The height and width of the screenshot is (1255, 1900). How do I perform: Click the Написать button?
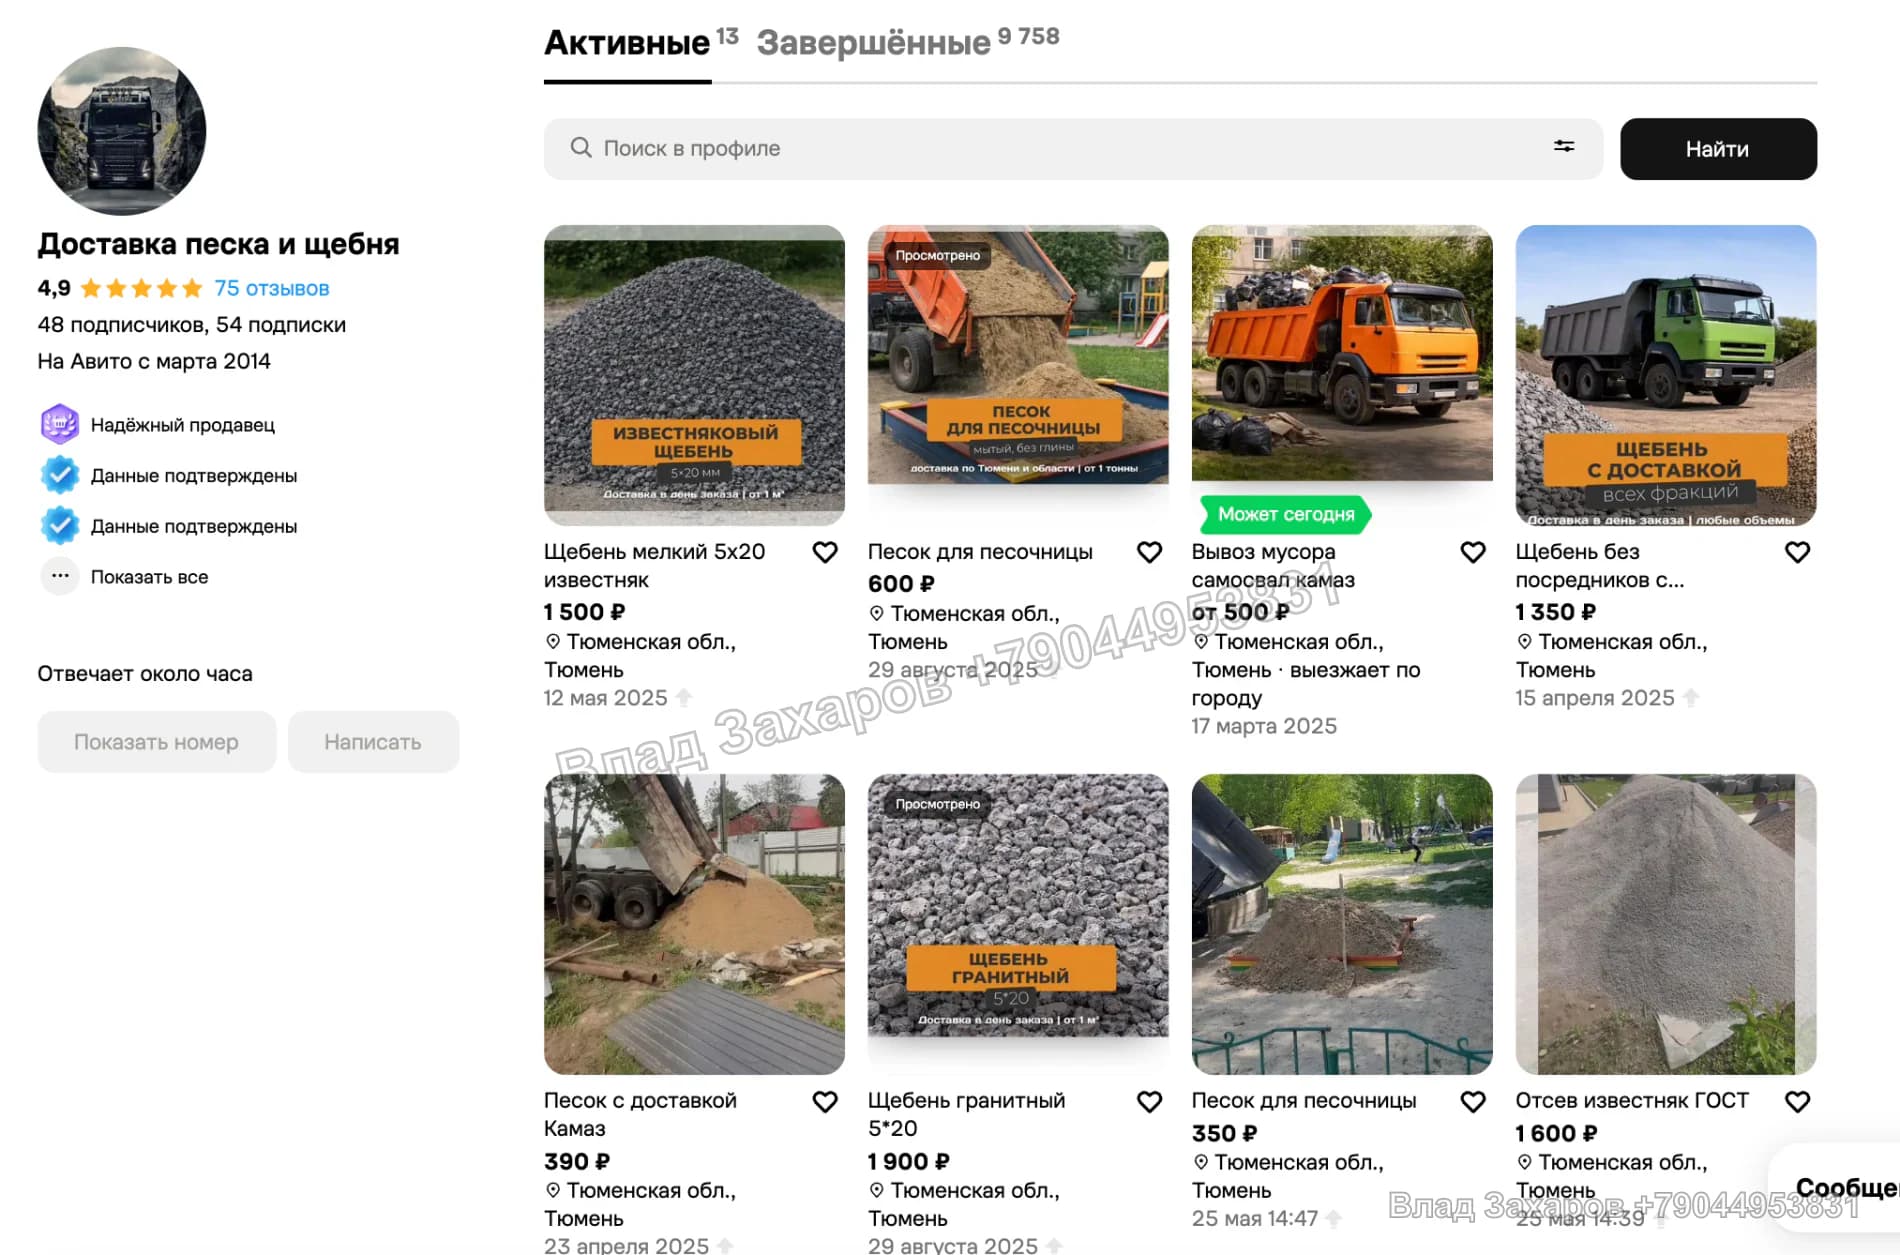pos(373,742)
